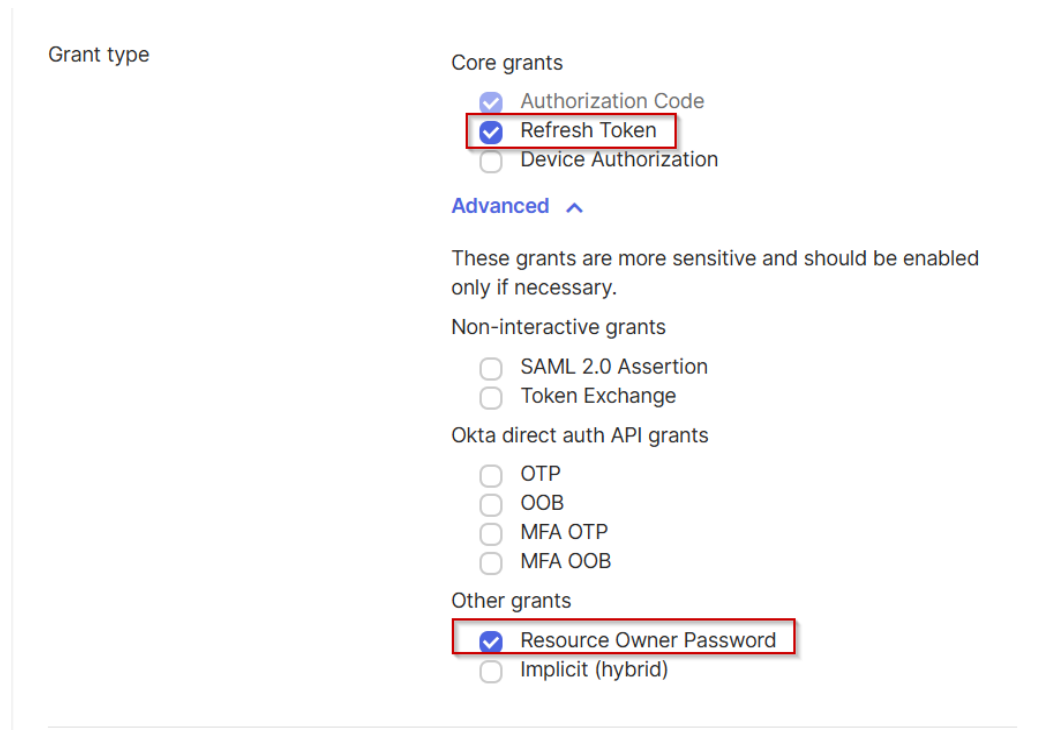Select the MFA OTP checkbox
Screen dimensions: 1048x733
tap(491, 533)
